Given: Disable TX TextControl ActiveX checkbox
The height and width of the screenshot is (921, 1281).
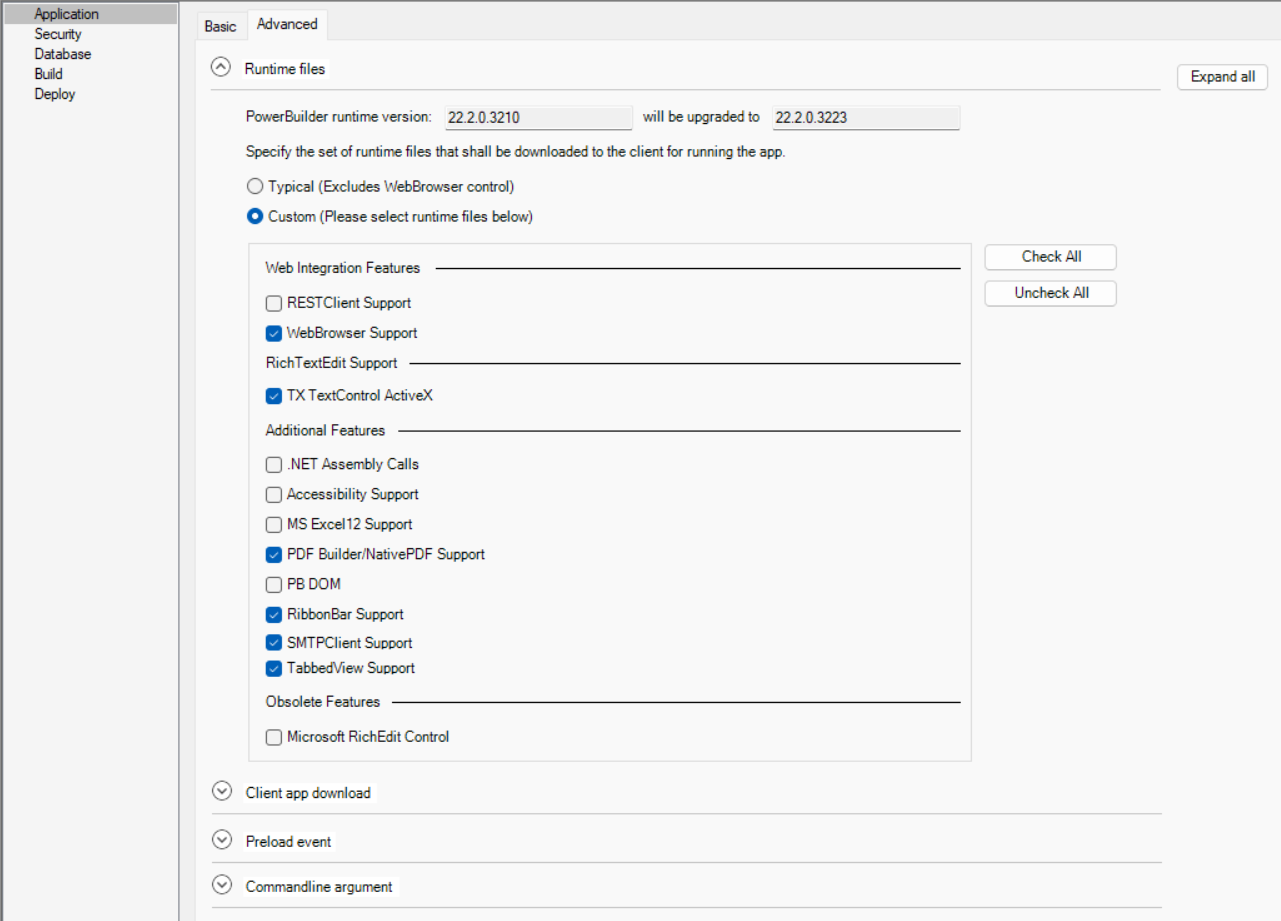Looking at the screenshot, I should (x=274, y=396).
